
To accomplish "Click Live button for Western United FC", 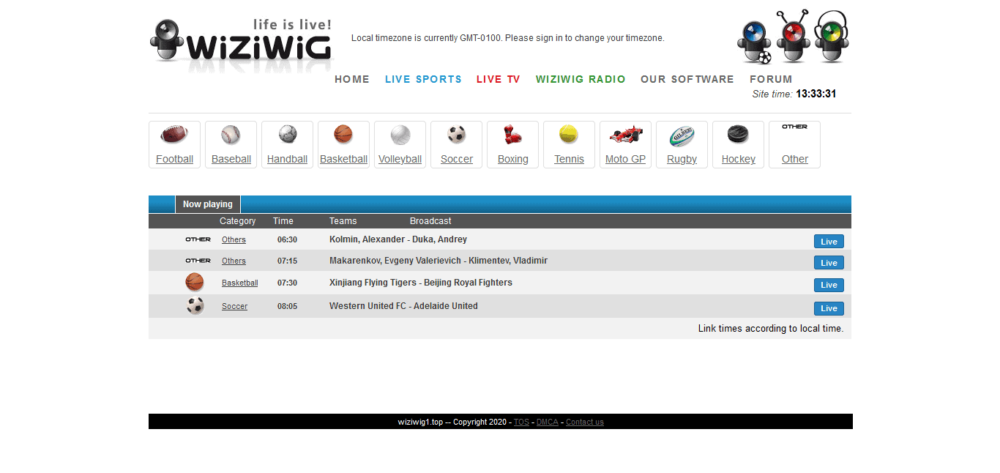I will pos(828,309).
